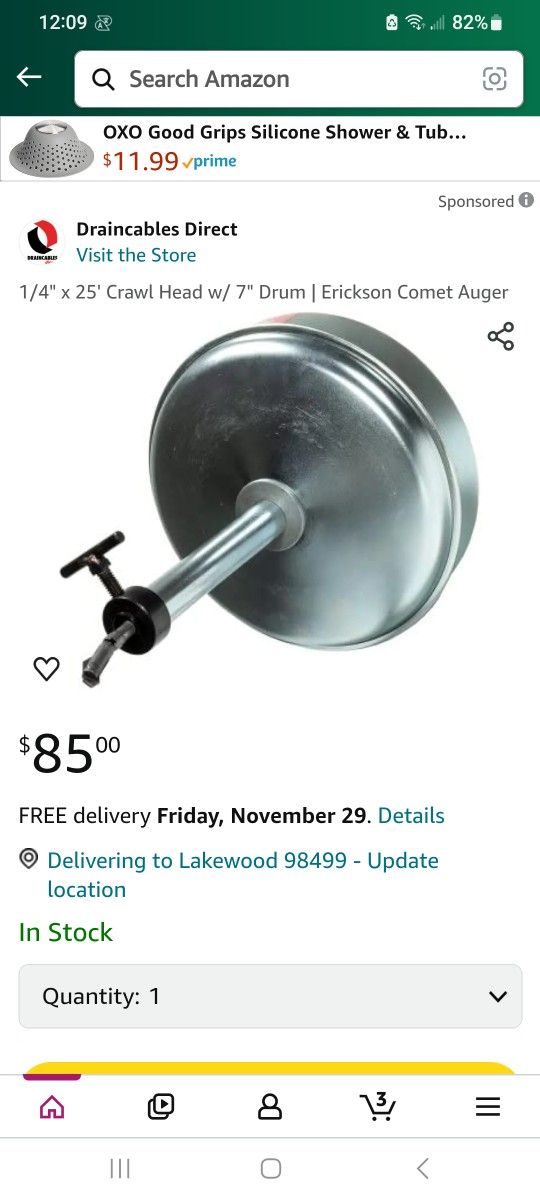Screen dimensions: 540x1200
Task: Open the OXO Good Grips sponsored ad
Action: pyautogui.click(x=270, y=148)
